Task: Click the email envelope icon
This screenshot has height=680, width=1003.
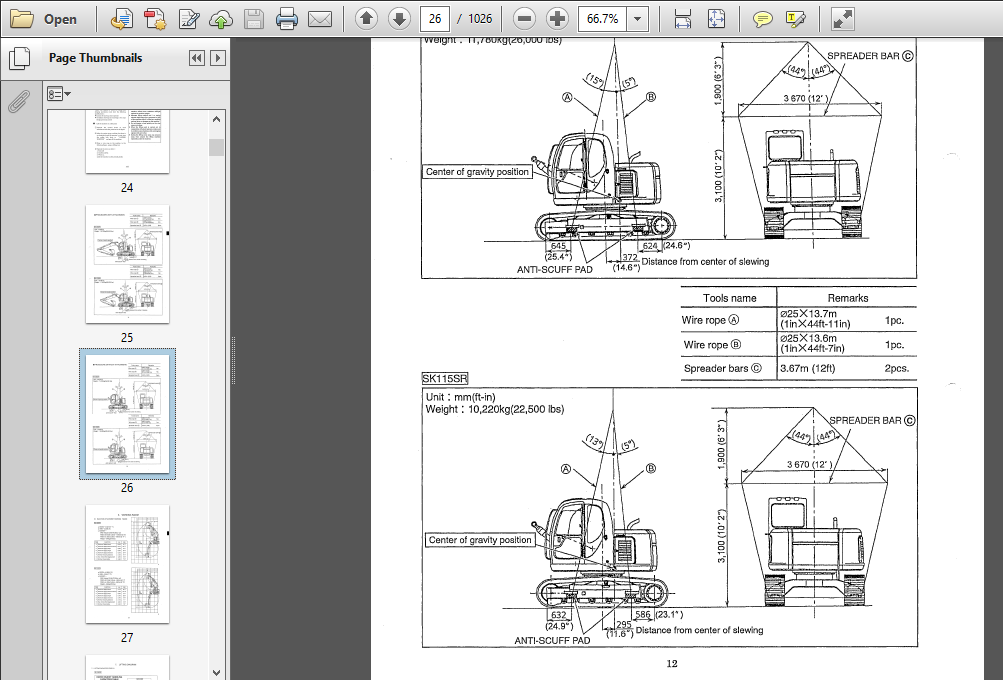Action: (x=320, y=19)
